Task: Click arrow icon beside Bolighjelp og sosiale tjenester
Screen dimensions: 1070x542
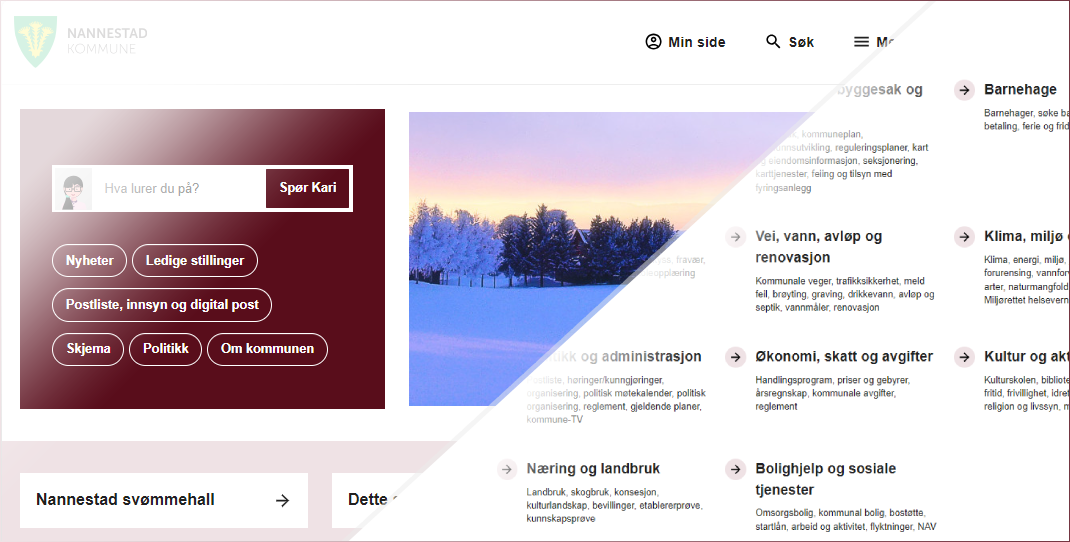Action: [x=735, y=469]
